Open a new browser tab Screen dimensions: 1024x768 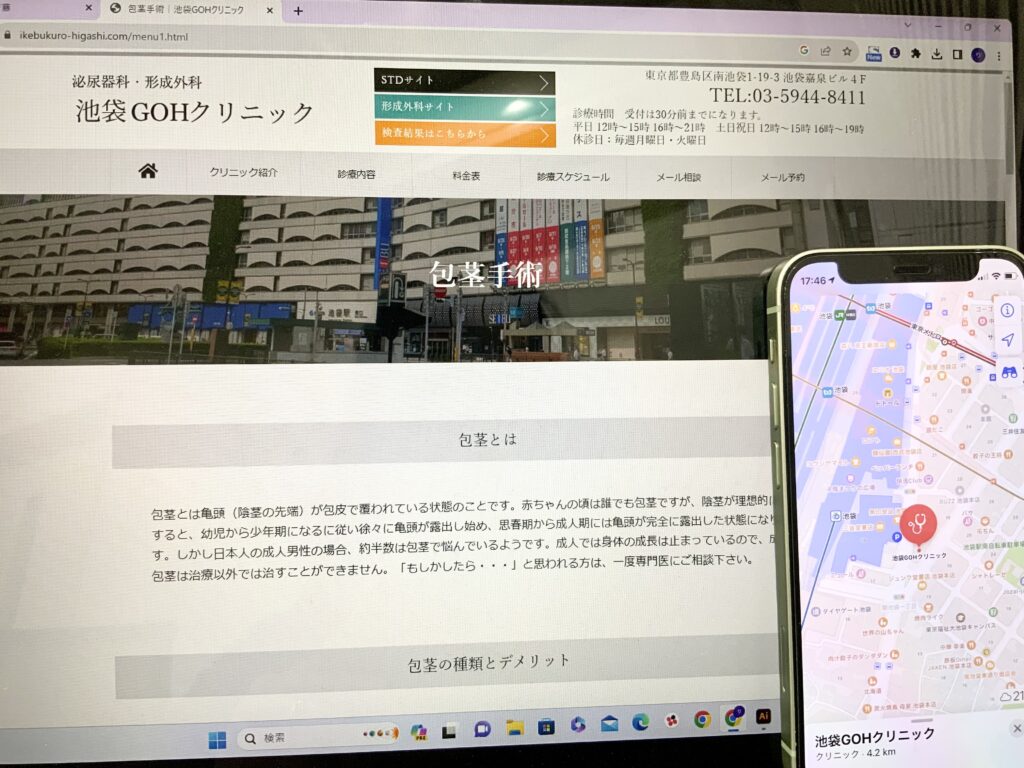pos(298,10)
